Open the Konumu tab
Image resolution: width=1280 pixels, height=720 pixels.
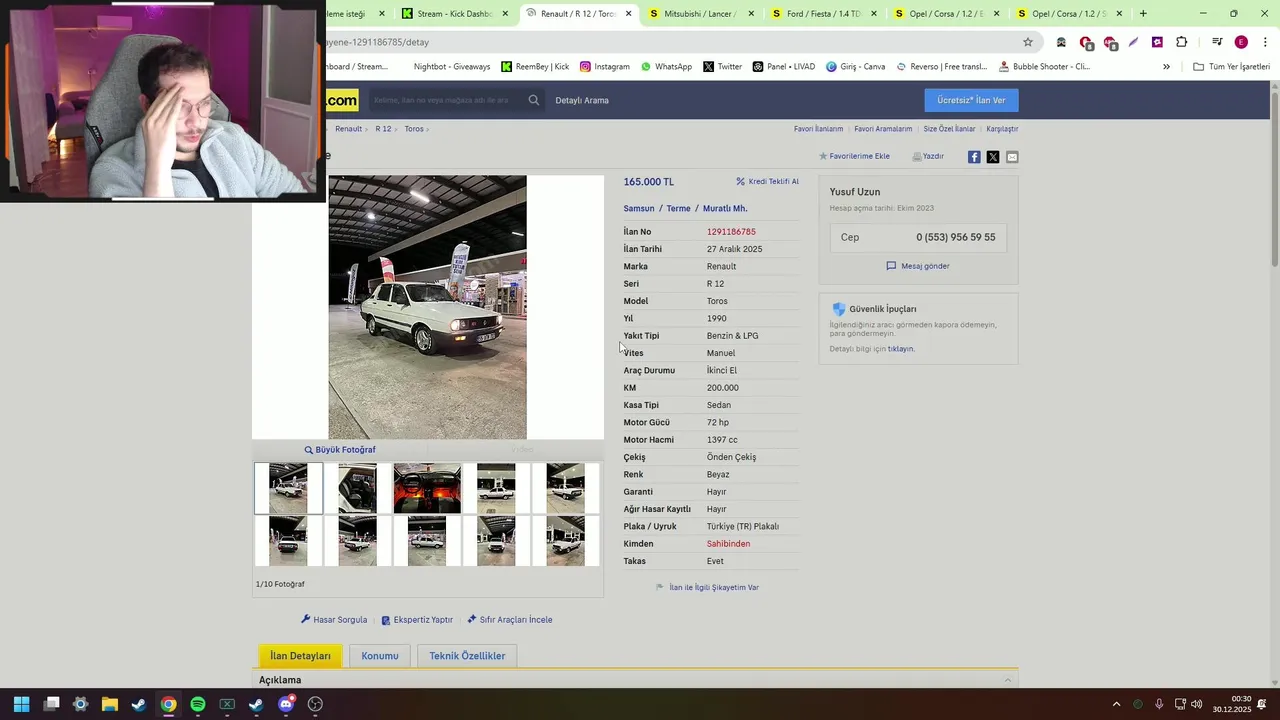[x=380, y=656]
